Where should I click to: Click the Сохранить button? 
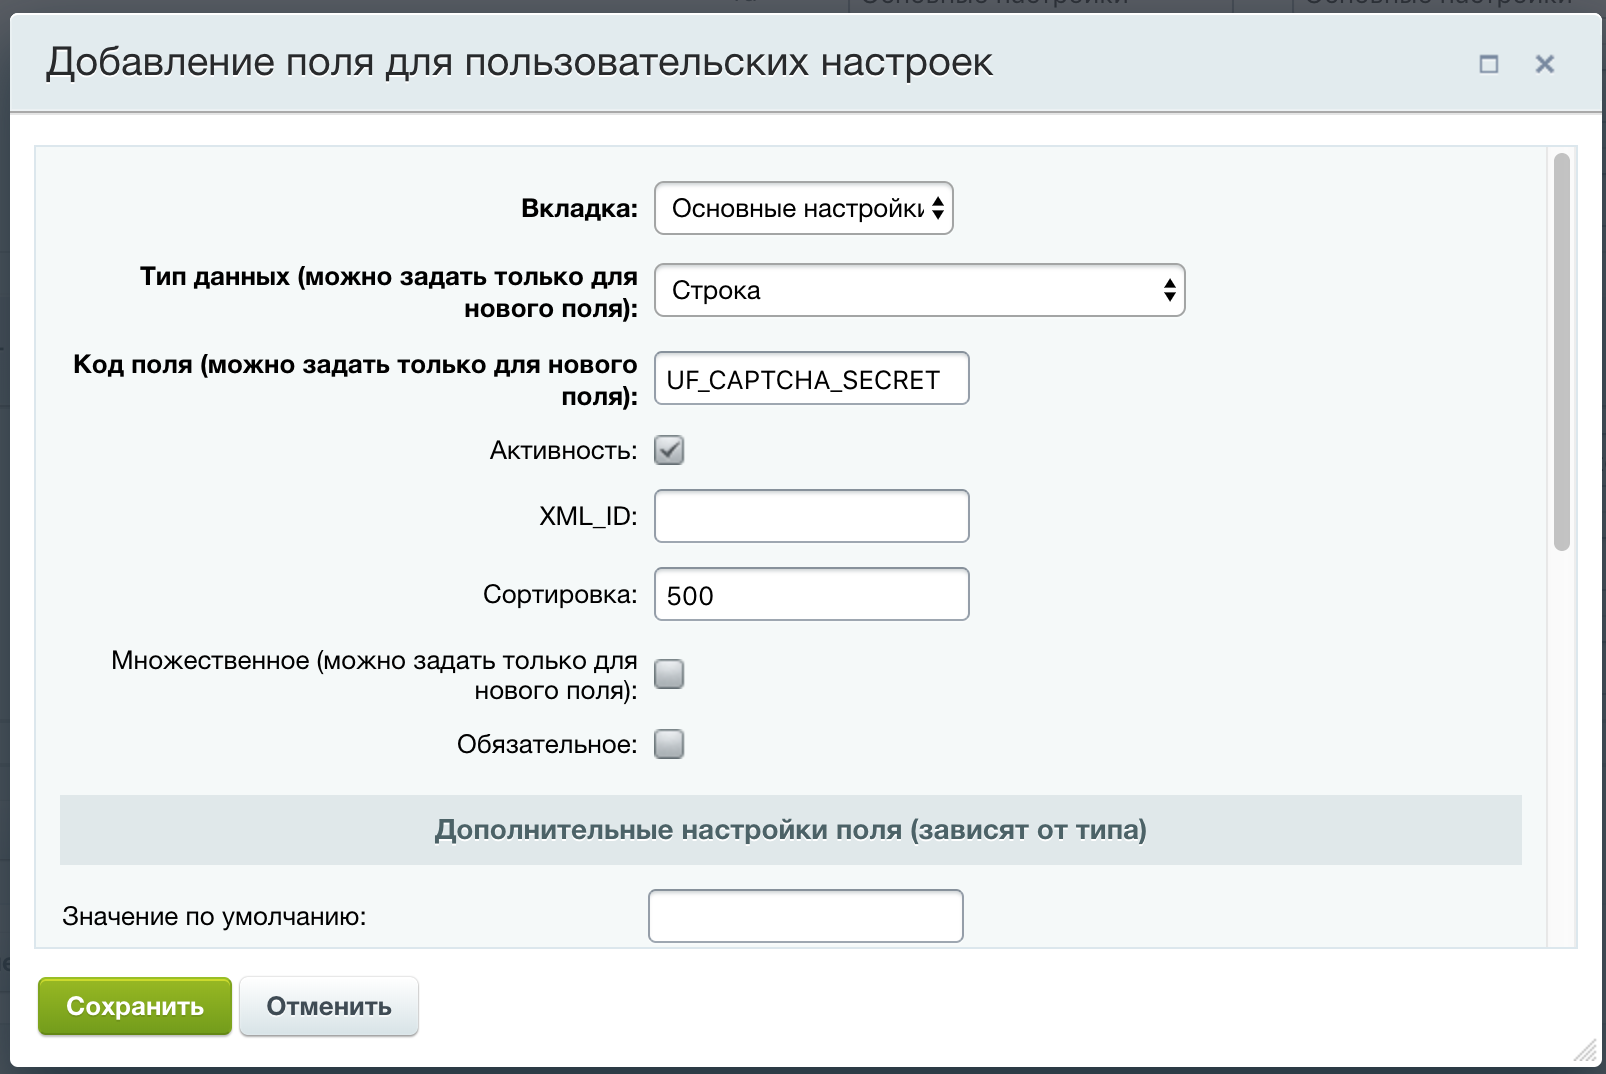pos(135,1006)
